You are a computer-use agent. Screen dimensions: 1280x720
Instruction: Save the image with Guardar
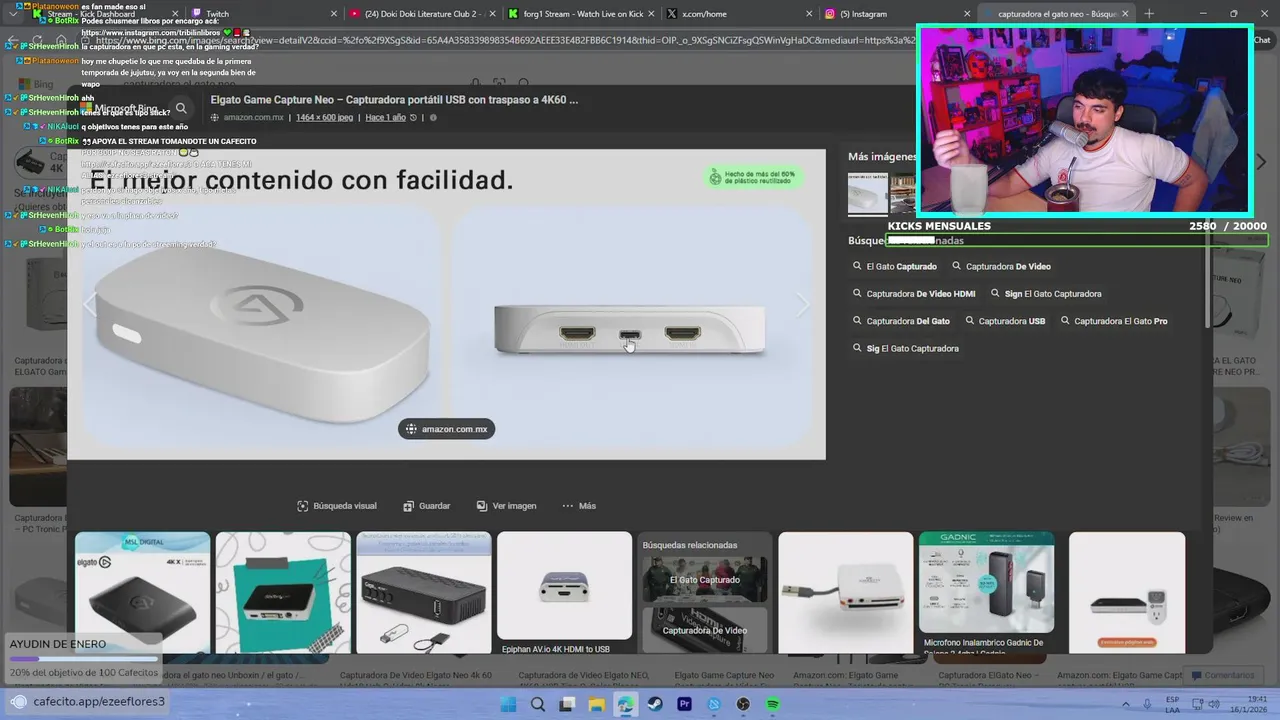(426, 506)
